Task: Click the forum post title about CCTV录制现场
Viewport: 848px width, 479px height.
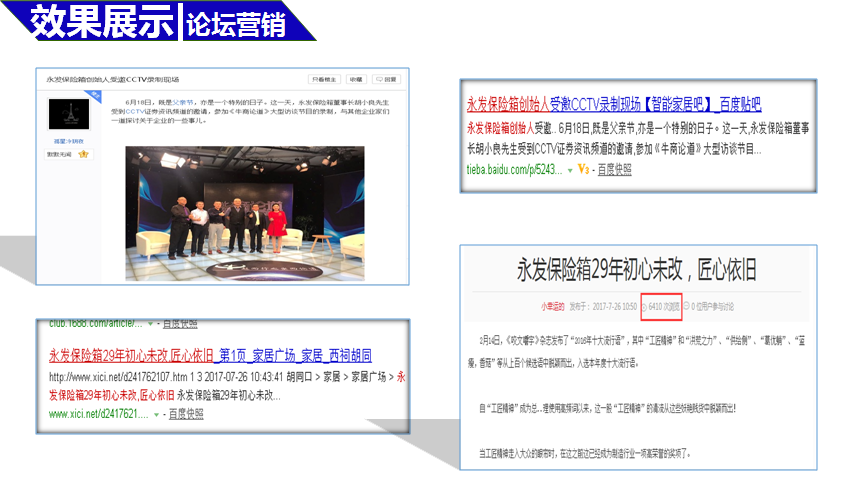Action: point(112,79)
